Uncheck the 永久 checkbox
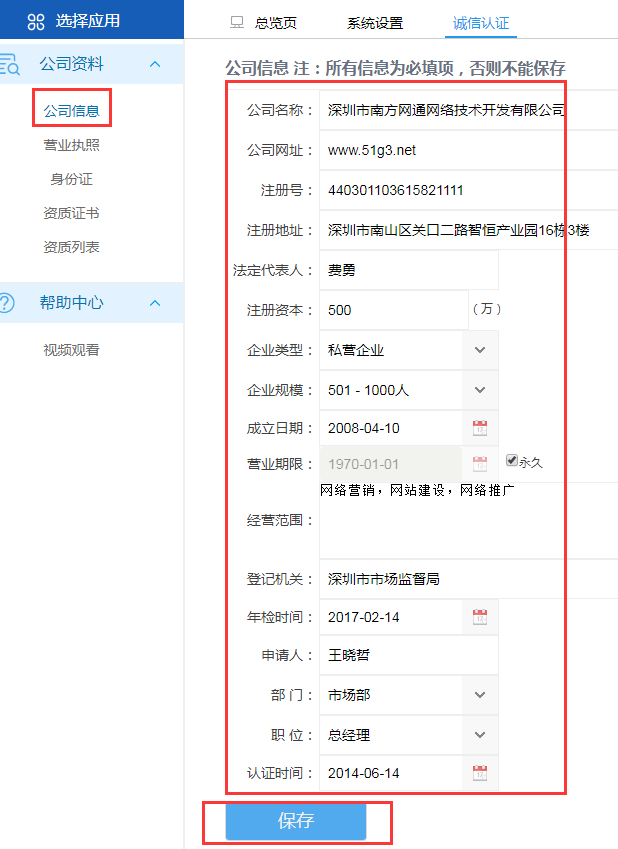This screenshot has height=849, width=618. (x=511, y=460)
